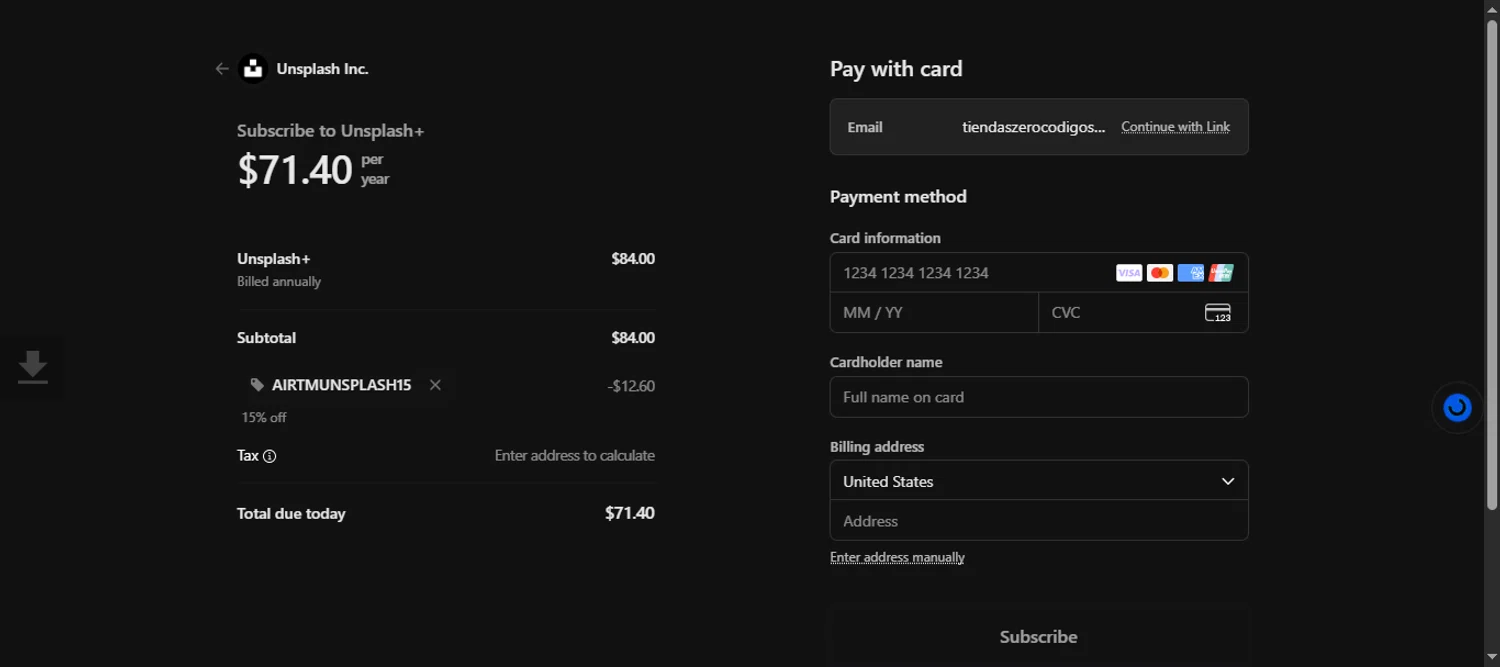The image size is (1500, 667).
Task: Click the Subtotal $84.00 value
Action: click(633, 338)
